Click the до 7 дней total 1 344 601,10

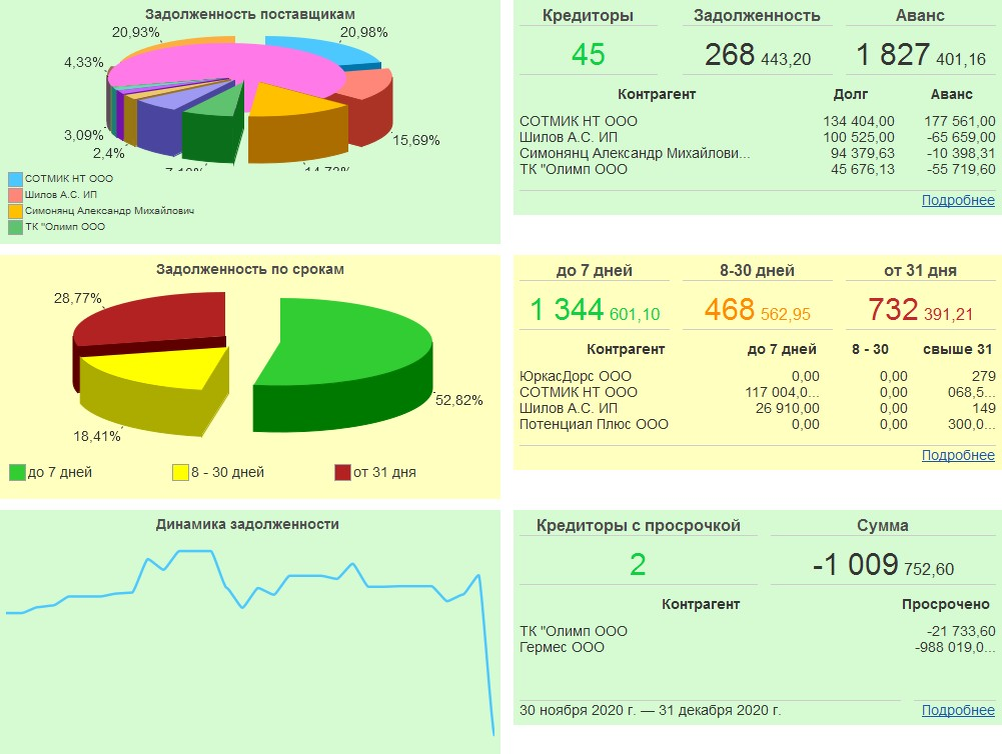coord(595,310)
